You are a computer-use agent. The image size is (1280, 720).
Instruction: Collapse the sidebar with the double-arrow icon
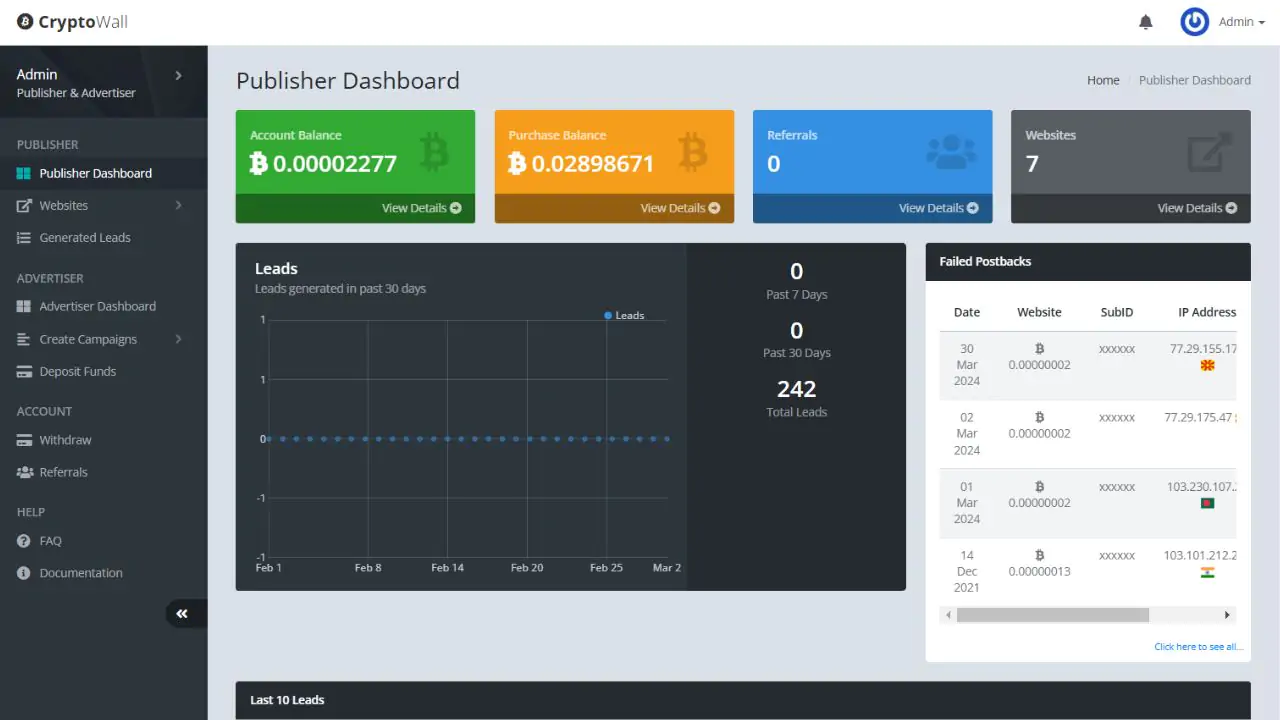[182, 613]
